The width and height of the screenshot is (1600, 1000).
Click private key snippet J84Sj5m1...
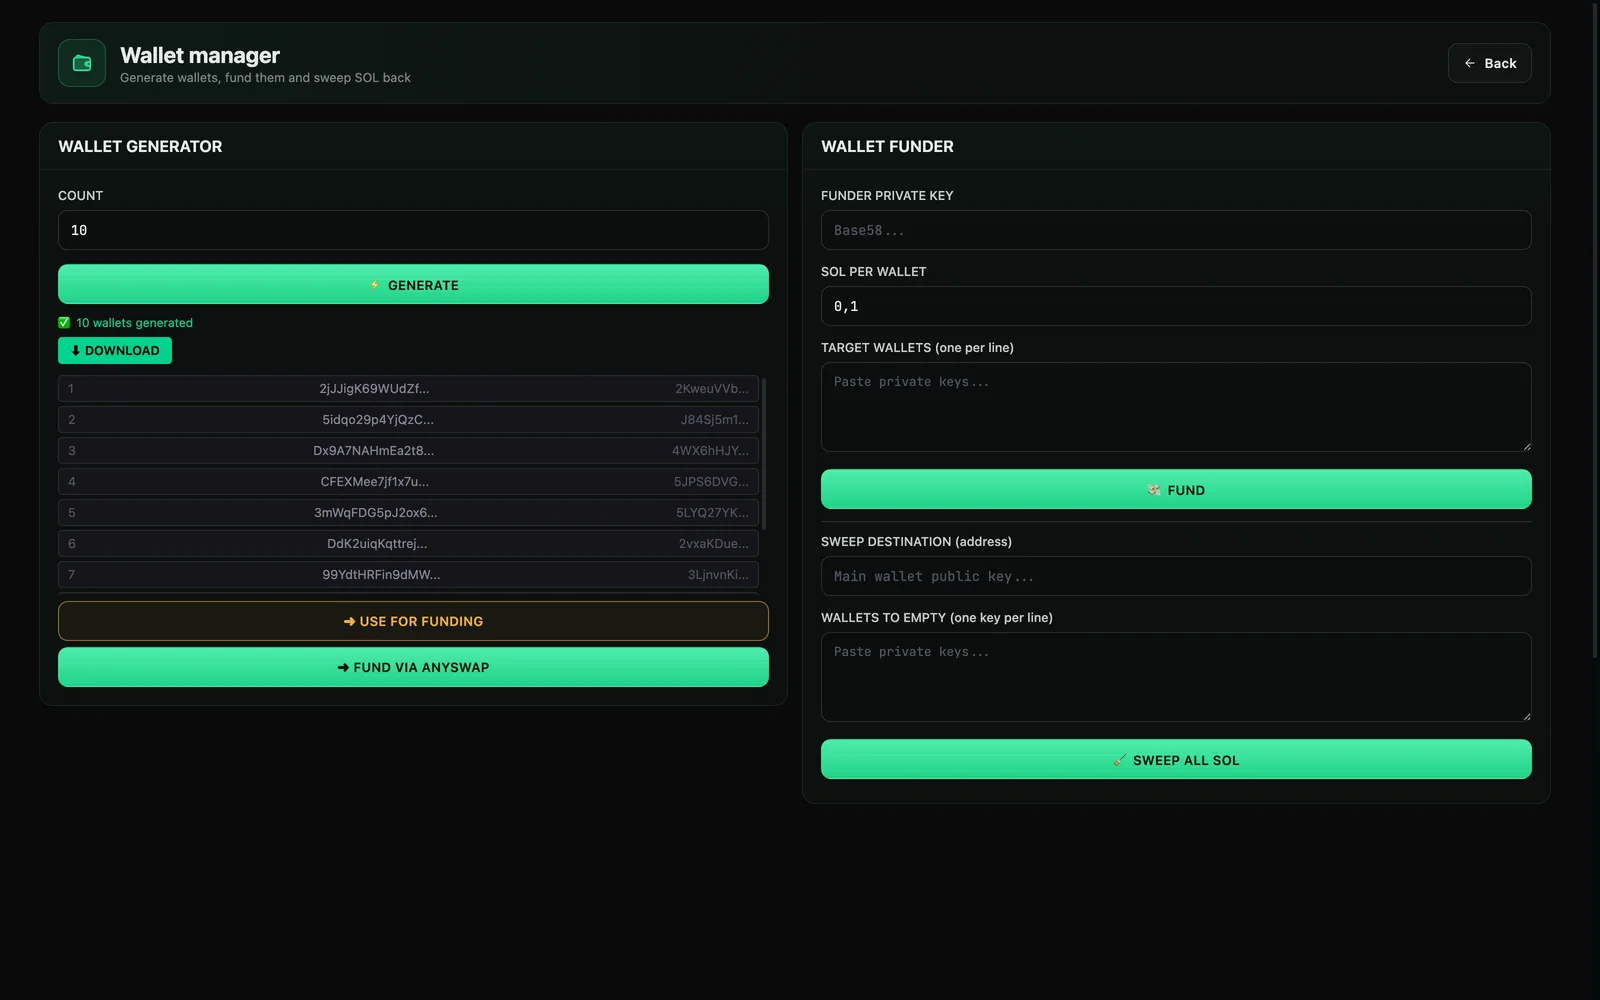tap(714, 420)
